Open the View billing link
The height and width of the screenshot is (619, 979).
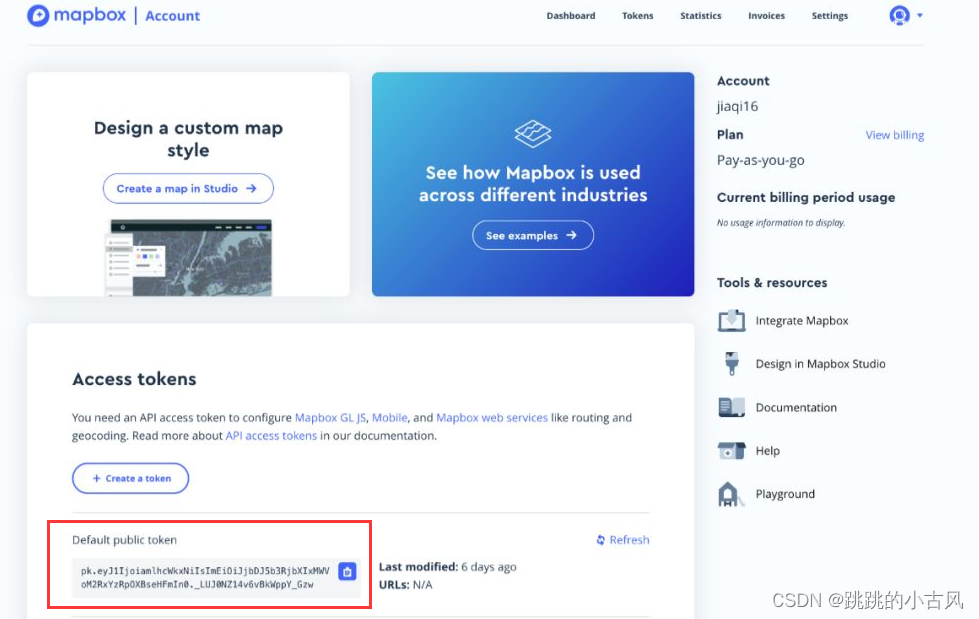pyautogui.click(x=894, y=135)
